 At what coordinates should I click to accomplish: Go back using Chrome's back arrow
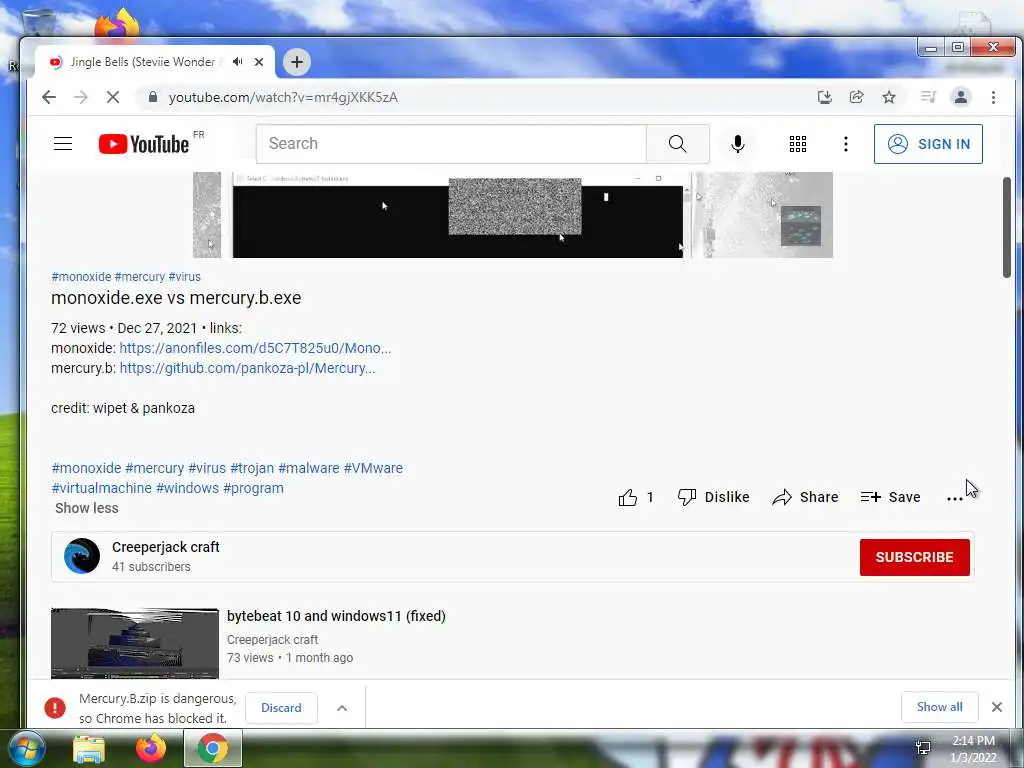(49, 97)
